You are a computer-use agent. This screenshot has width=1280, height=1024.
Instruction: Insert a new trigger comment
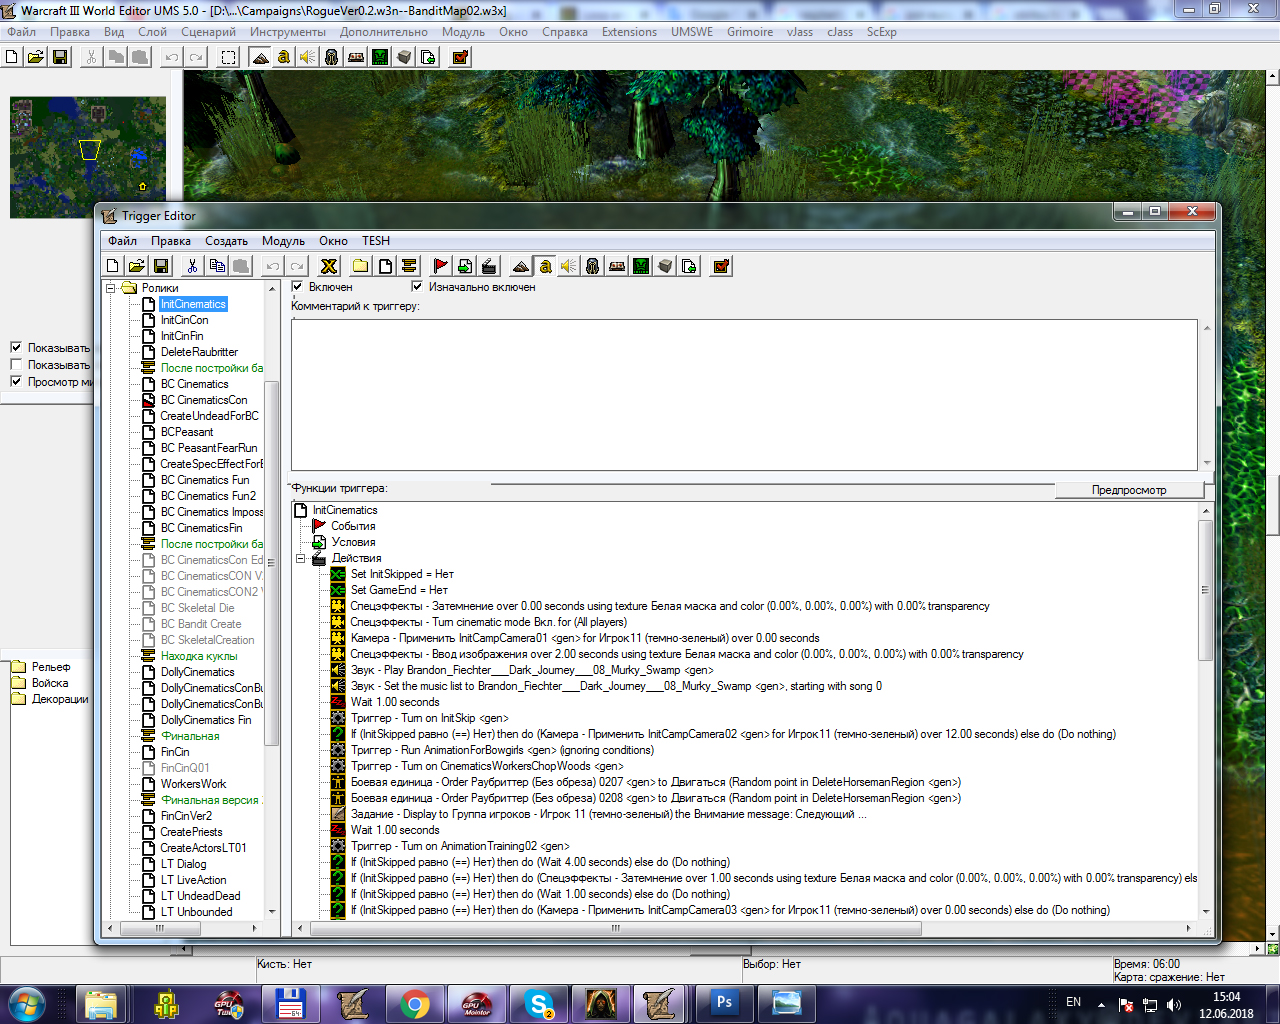pos(409,266)
